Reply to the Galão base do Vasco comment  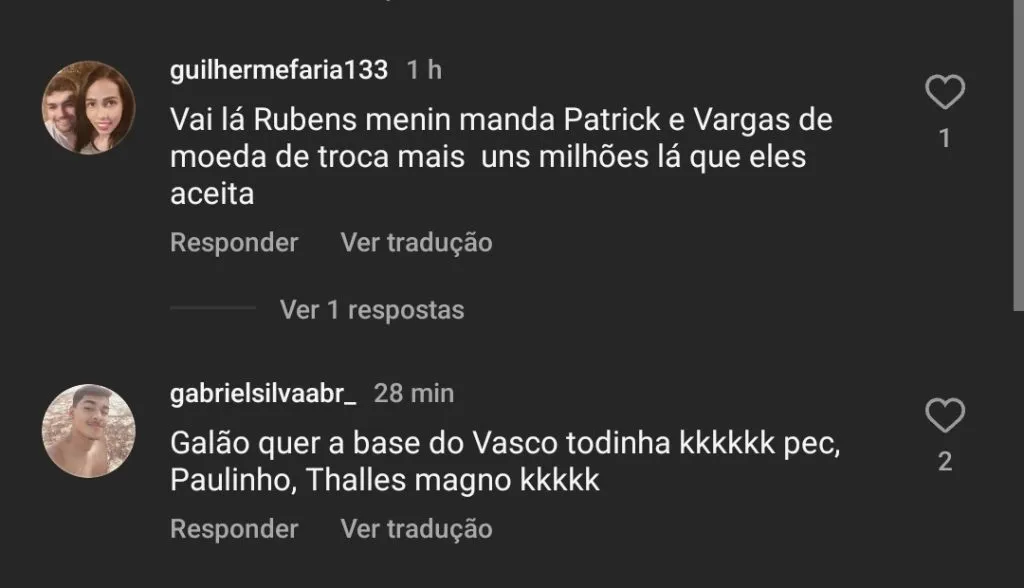point(234,529)
